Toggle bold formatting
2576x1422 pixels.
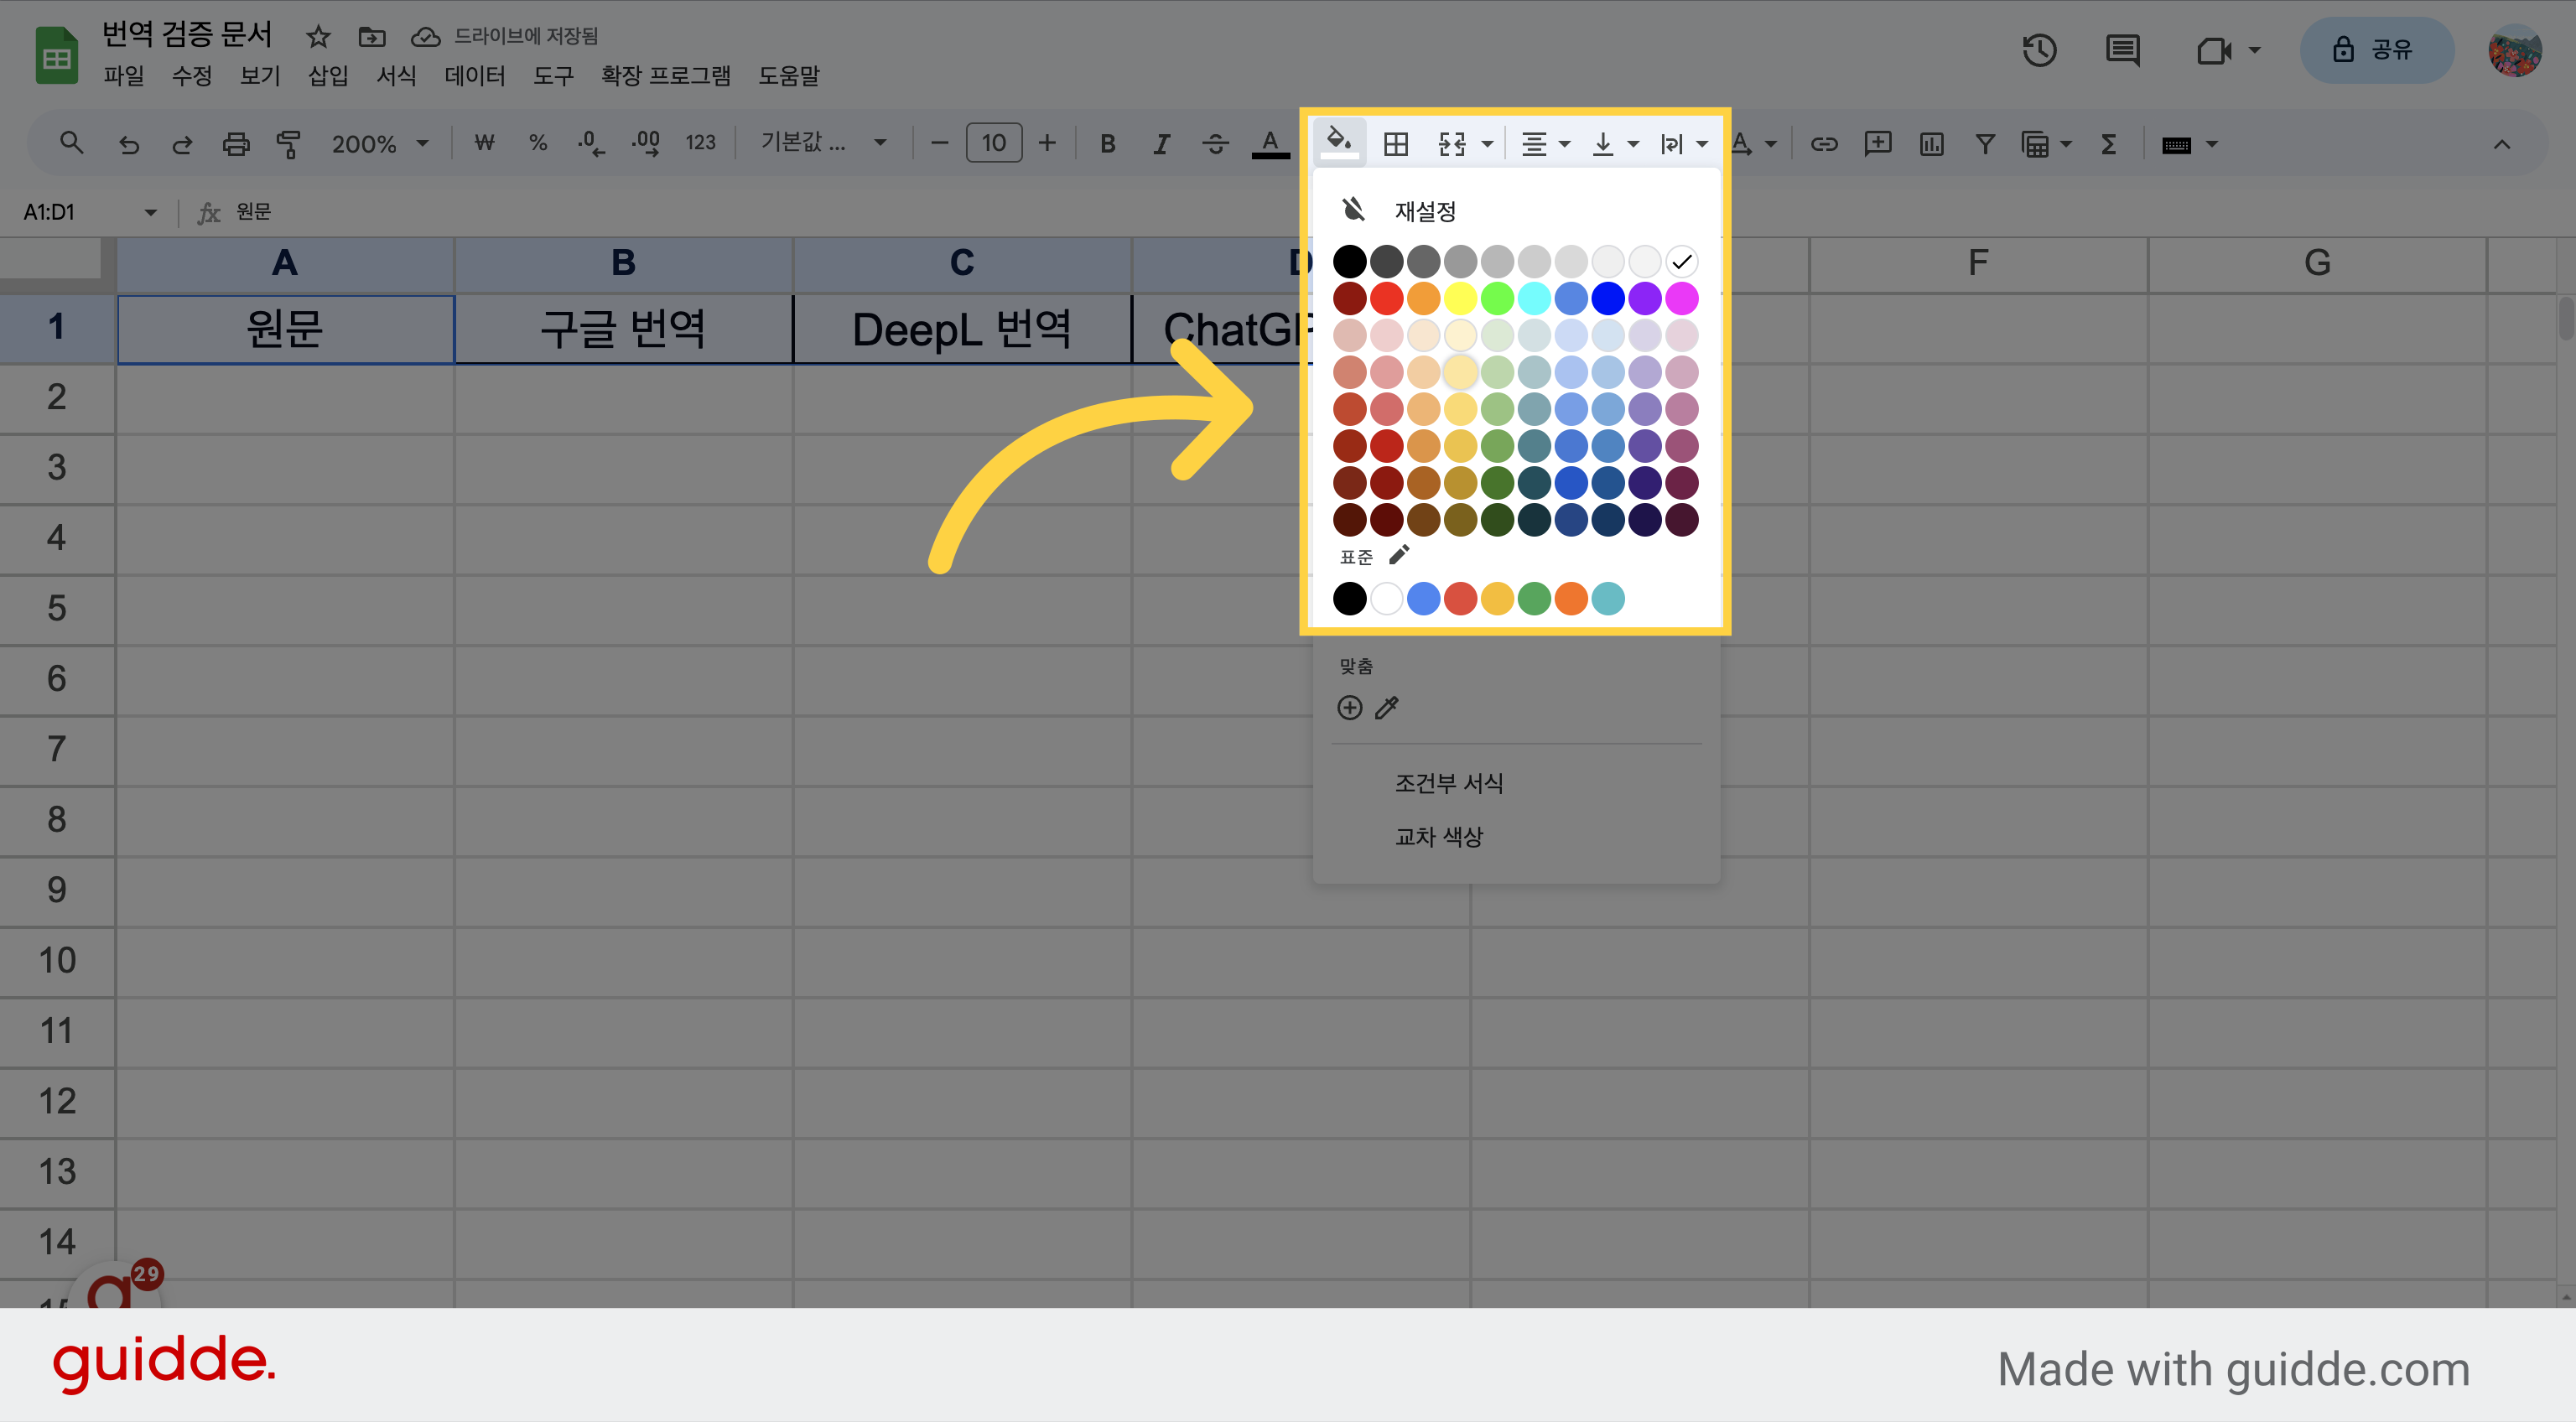[x=1107, y=144]
